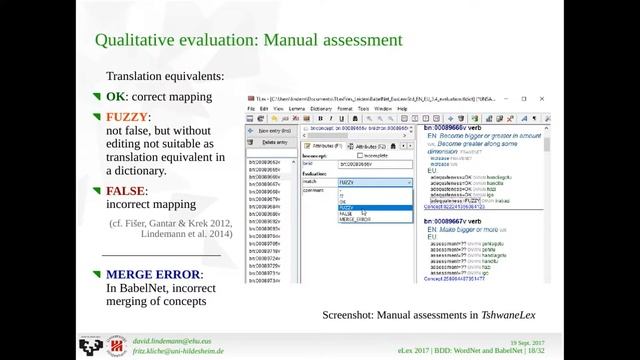640x360 pixels.
Task: Click the green export icon in toolbar
Action: (x=475, y=119)
